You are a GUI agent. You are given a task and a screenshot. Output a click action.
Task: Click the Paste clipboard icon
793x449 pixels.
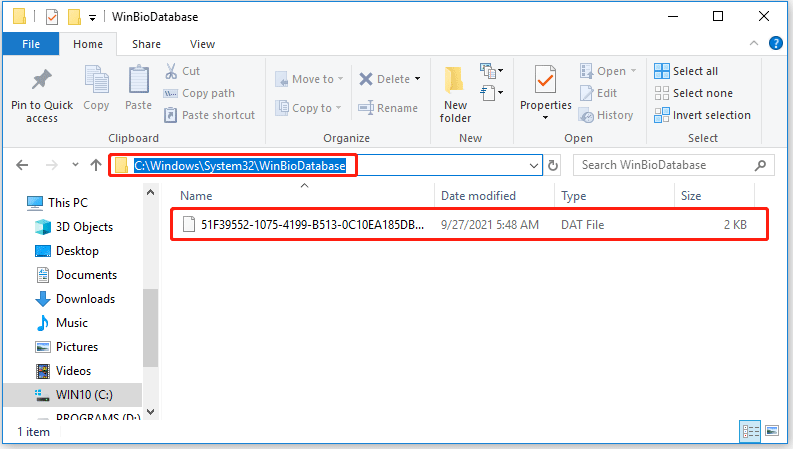(138, 81)
